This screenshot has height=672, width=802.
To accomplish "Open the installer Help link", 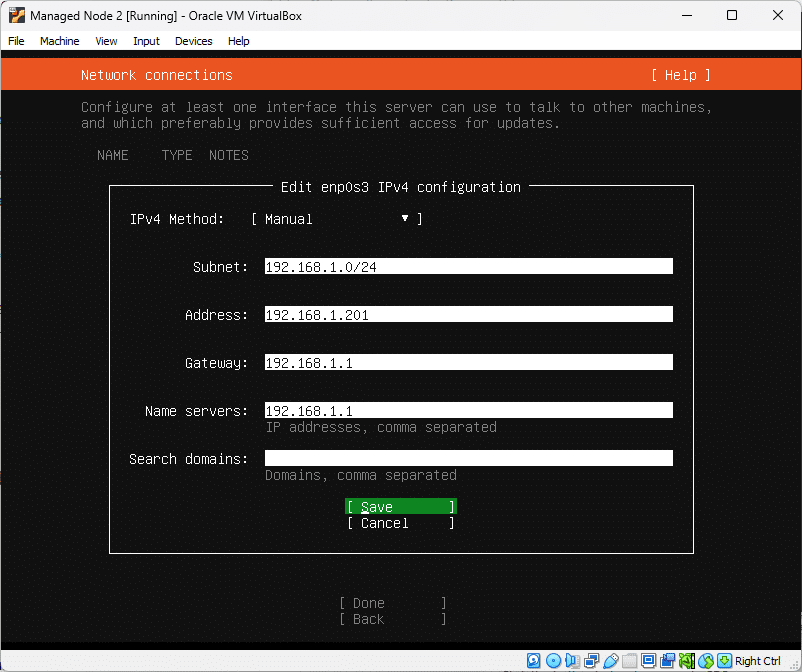I will coord(680,75).
